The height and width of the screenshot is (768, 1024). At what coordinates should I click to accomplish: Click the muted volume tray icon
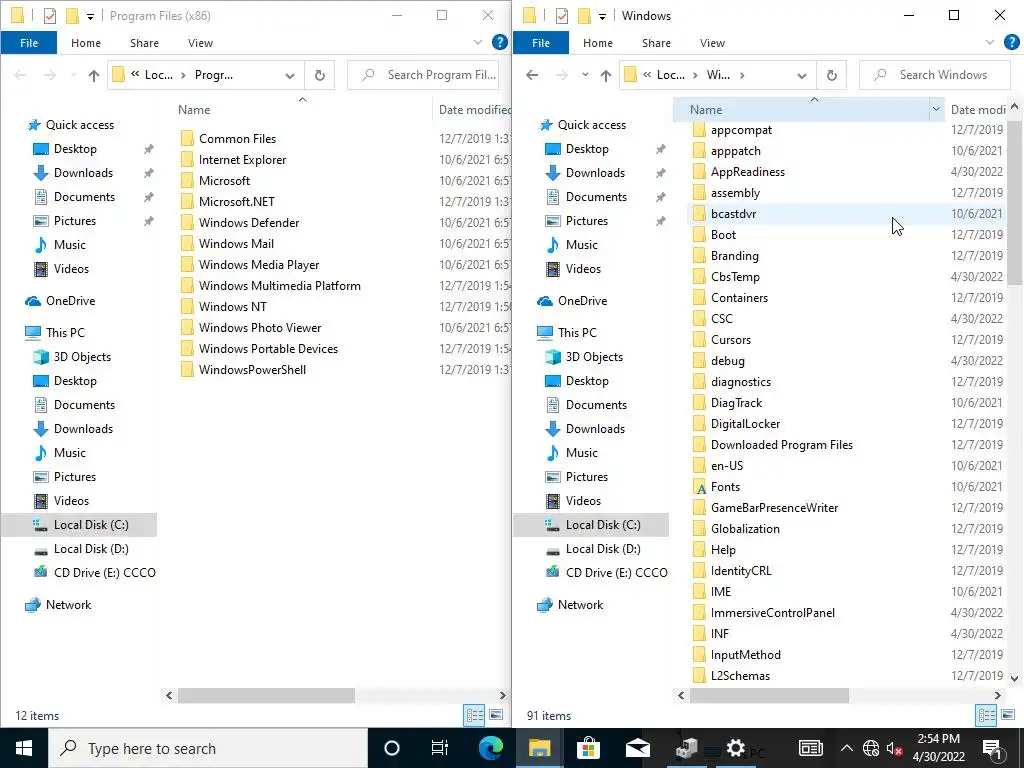click(x=895, y=748)
